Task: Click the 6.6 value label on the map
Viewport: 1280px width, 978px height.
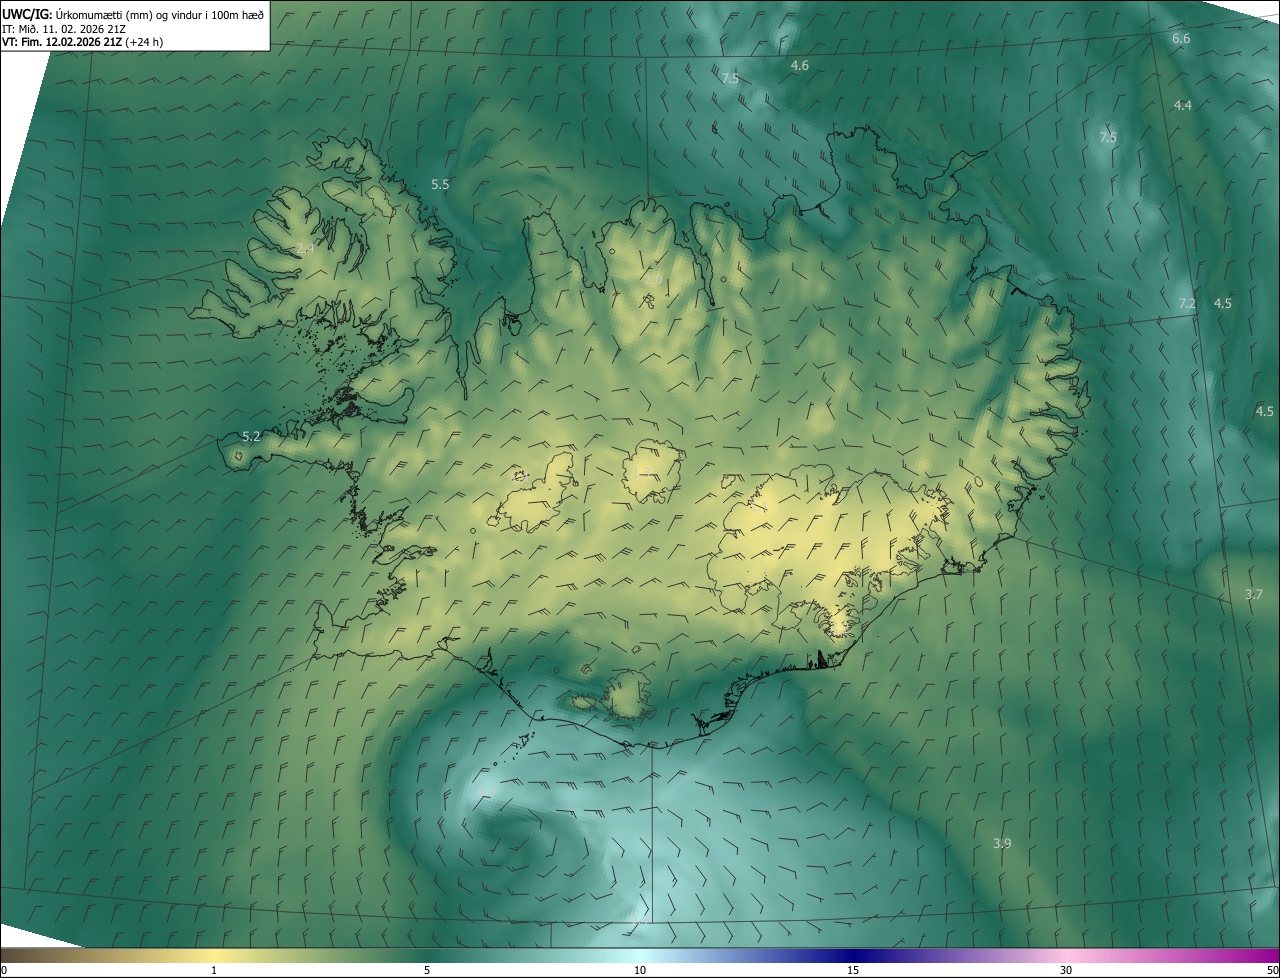Action: (x=1181, y=39)
